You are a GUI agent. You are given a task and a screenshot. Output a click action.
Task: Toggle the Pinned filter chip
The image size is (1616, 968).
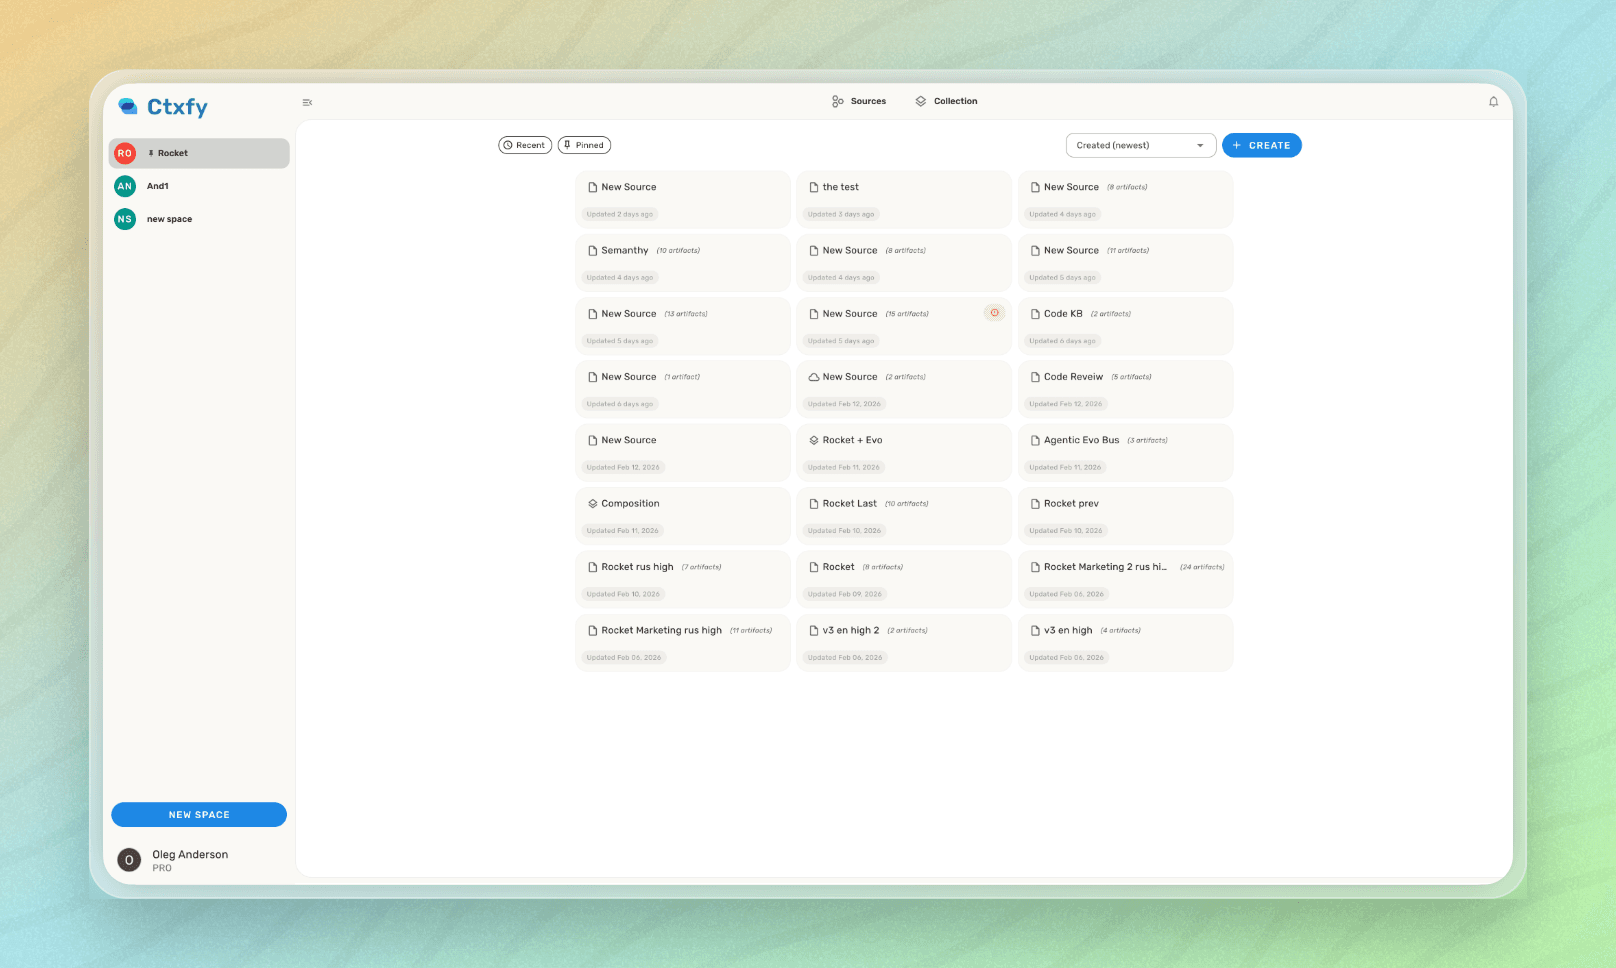584,145
